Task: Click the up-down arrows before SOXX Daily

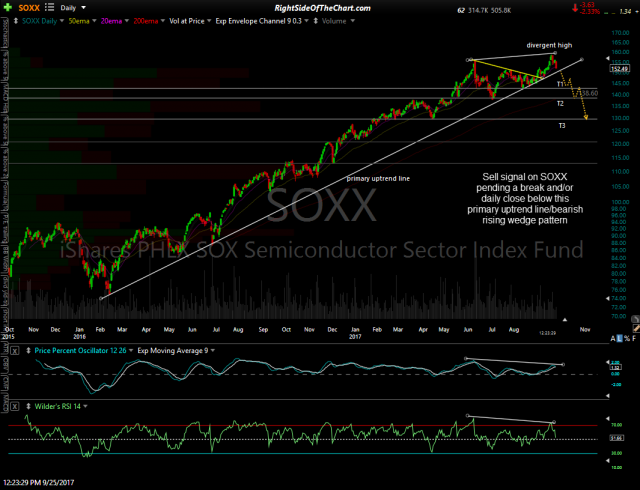Action: [x=16, y=21]
